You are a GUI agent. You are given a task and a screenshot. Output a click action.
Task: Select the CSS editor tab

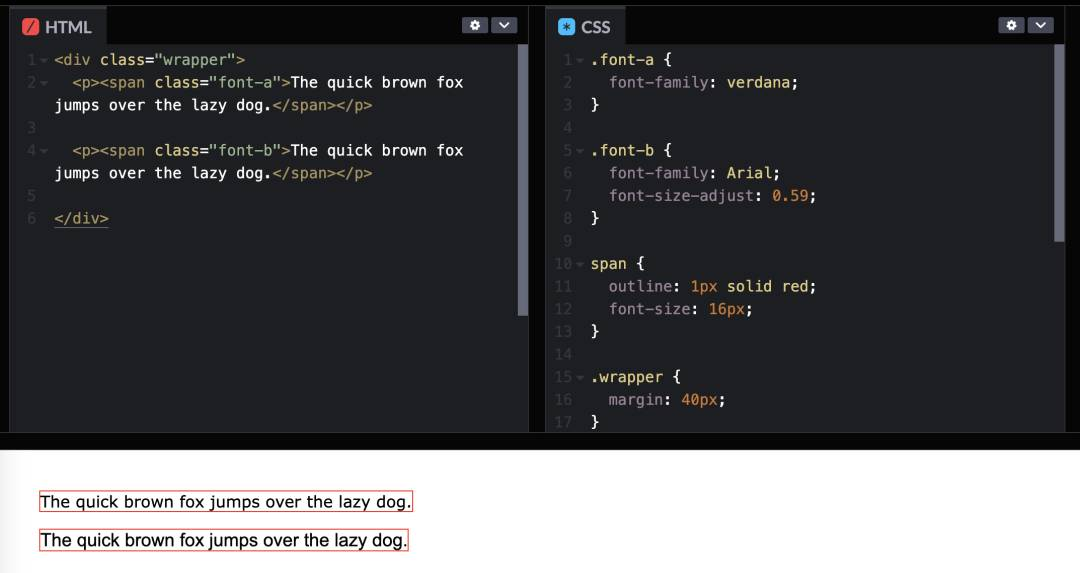point(585,27)
